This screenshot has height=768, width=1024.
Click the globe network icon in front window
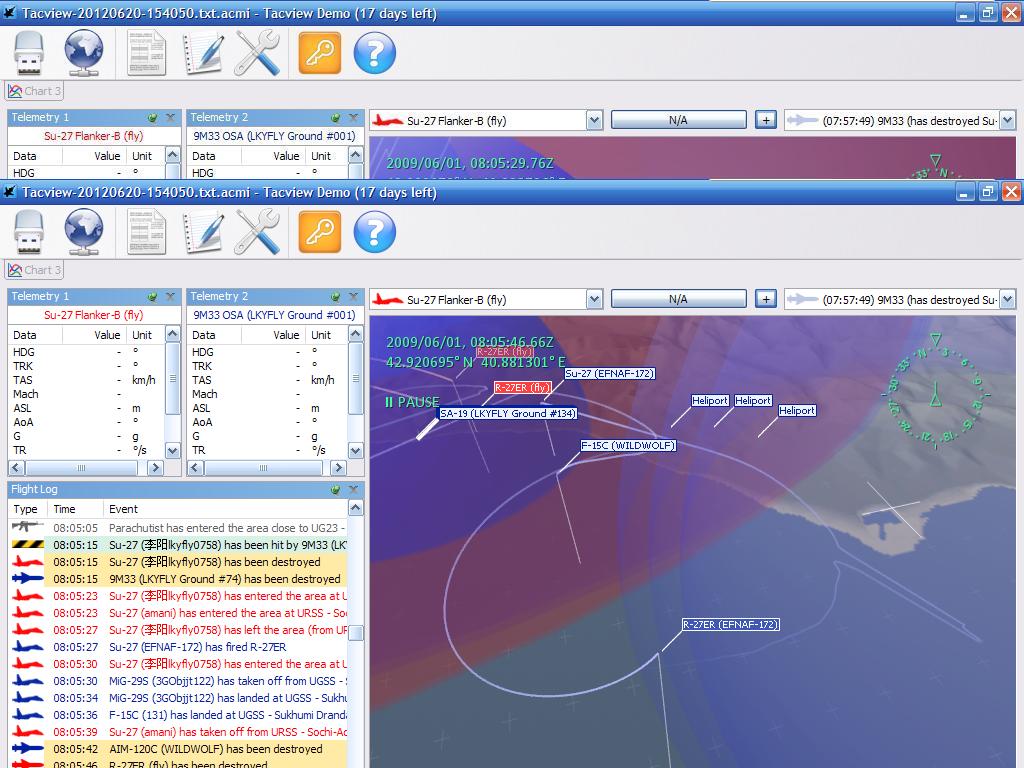point(84,231)
